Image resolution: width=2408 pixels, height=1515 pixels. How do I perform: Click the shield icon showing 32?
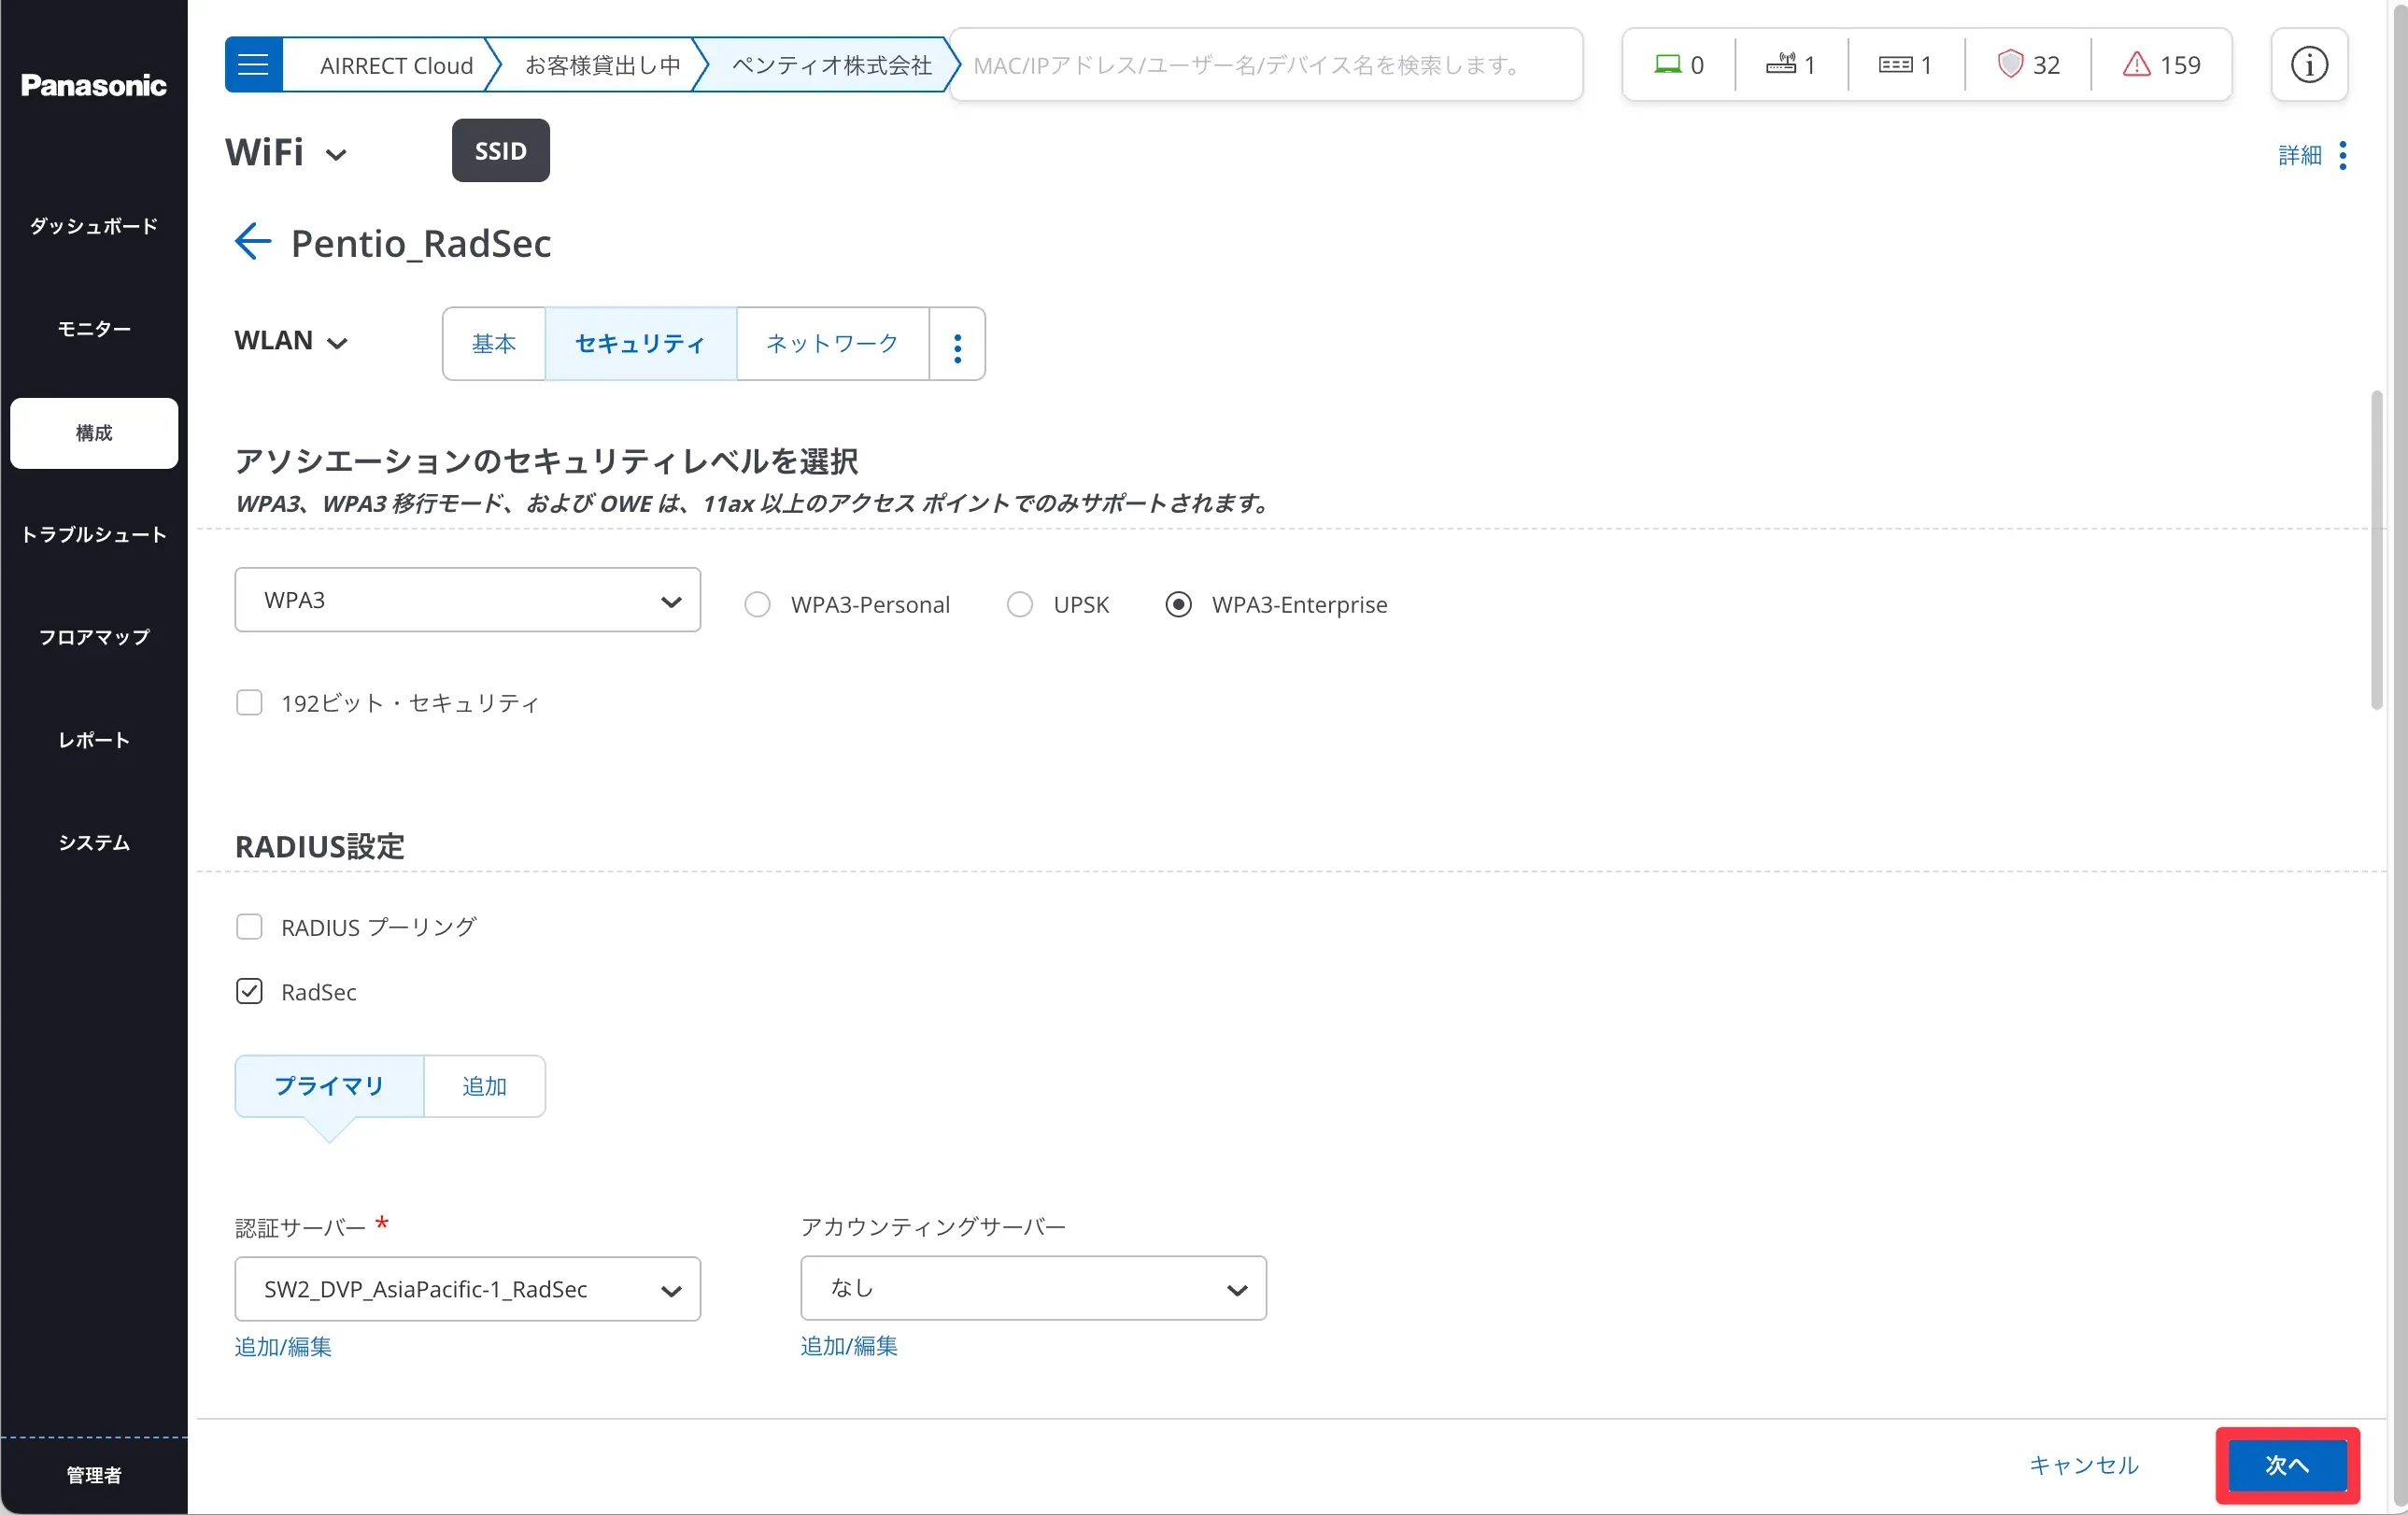pos(2027,65)
